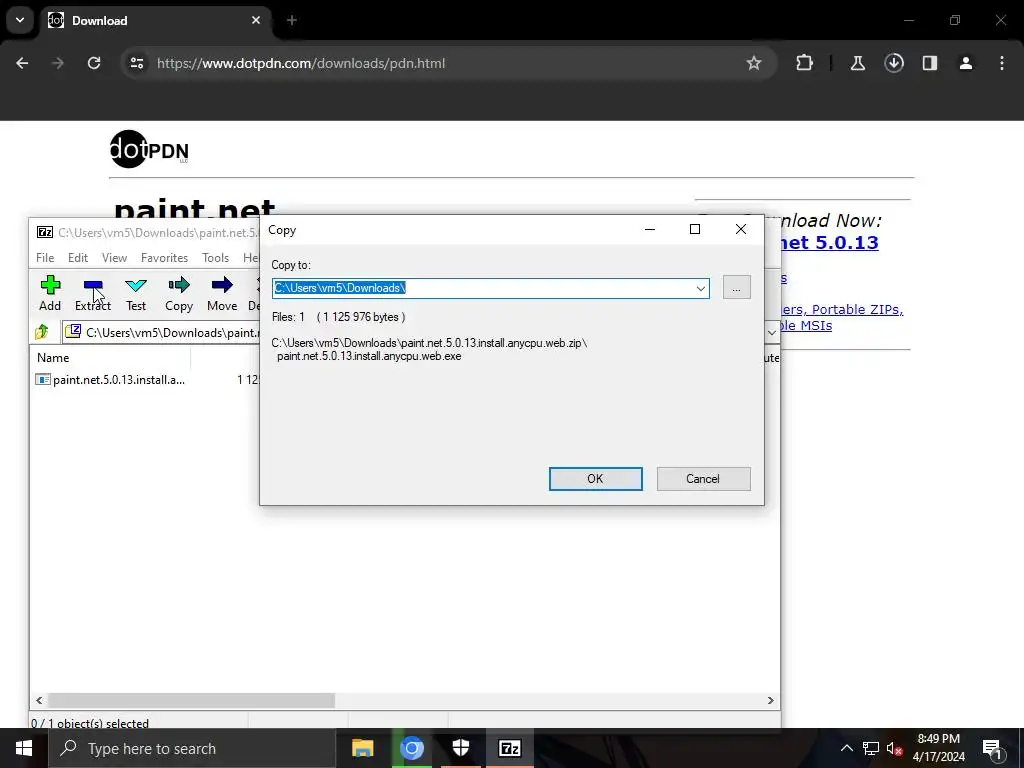Open the browser Downloads icon

[x=894, y=63]
